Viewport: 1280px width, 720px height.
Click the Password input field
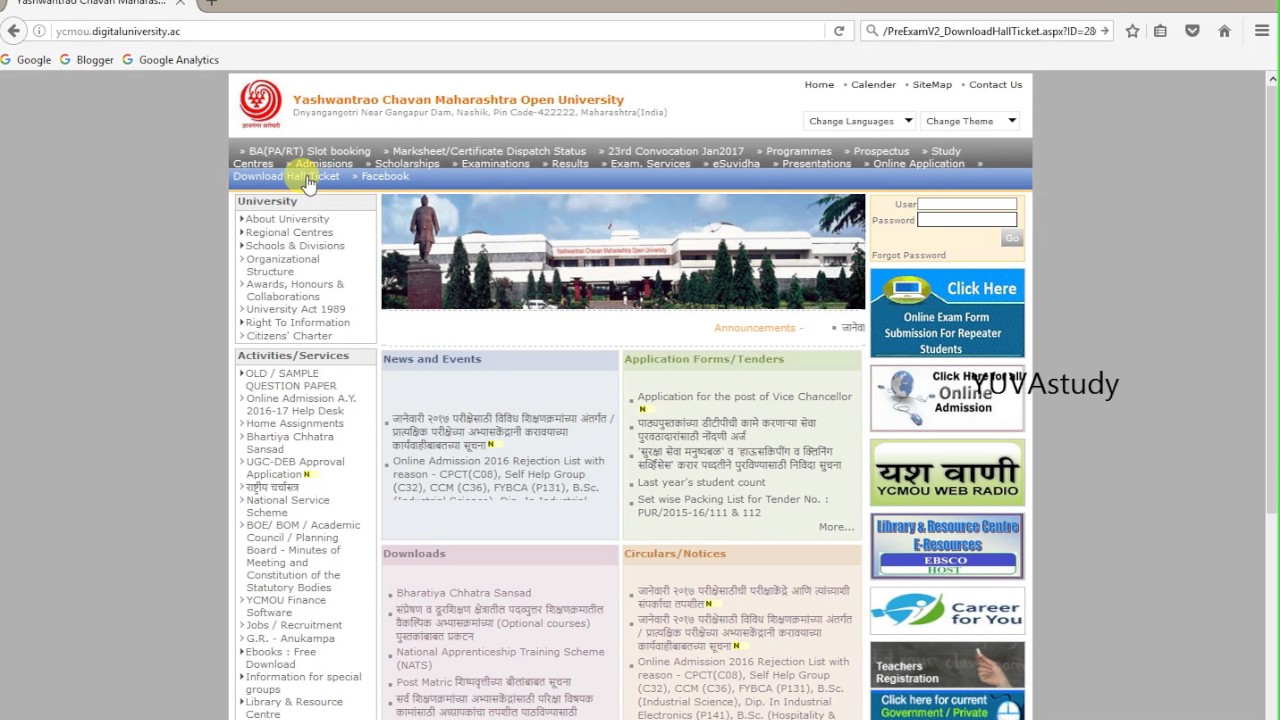(967, 219)
